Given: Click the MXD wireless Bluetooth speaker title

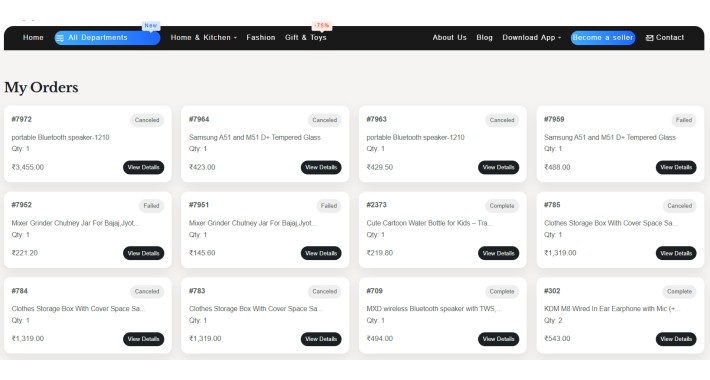Looking at the screenshot, I should click(x=434, y=308).
